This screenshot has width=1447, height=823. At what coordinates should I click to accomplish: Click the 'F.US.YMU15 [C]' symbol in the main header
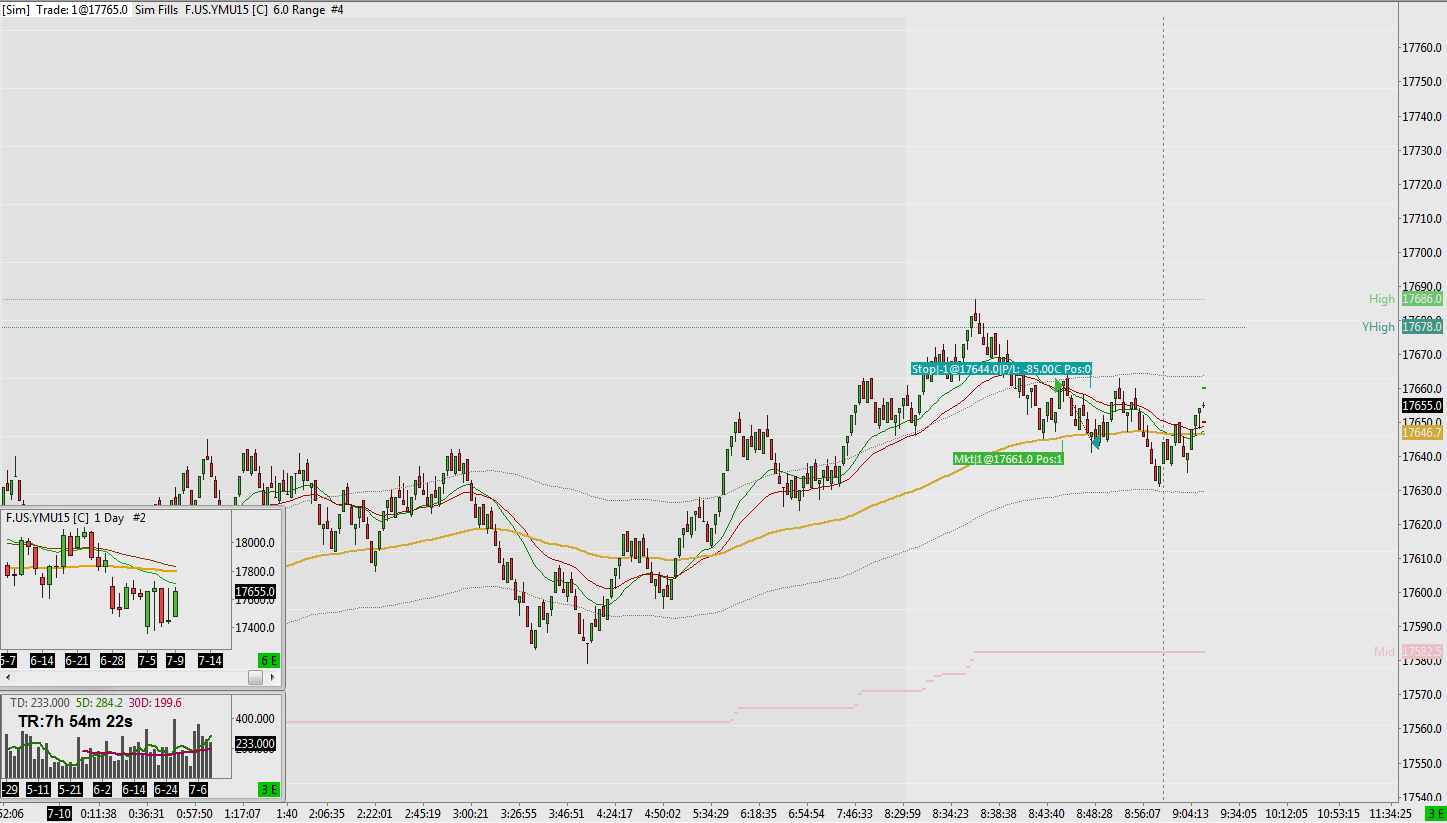(x=226, y=9)
